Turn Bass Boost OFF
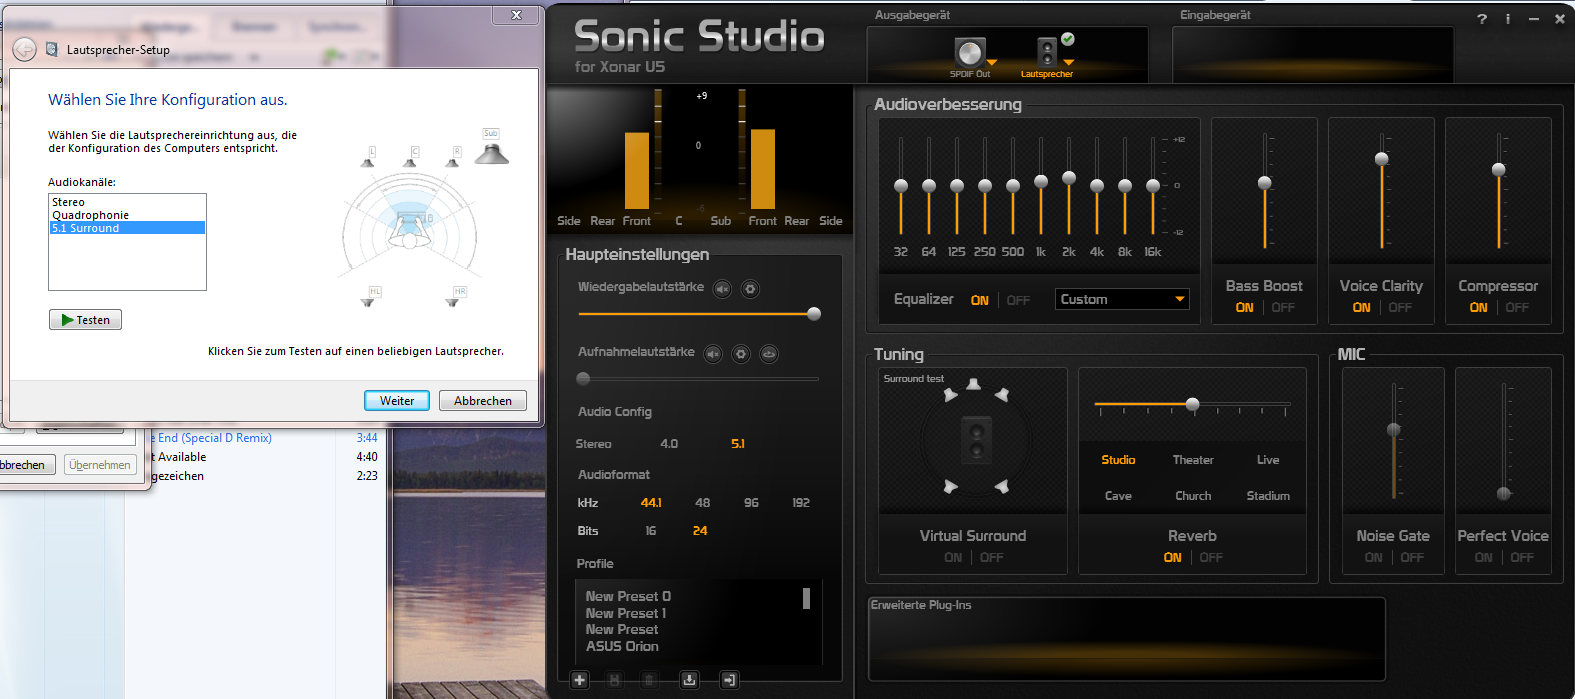Image resolution: width=1575 pixels, height=699 pixels. click(x=1283, y=308)
